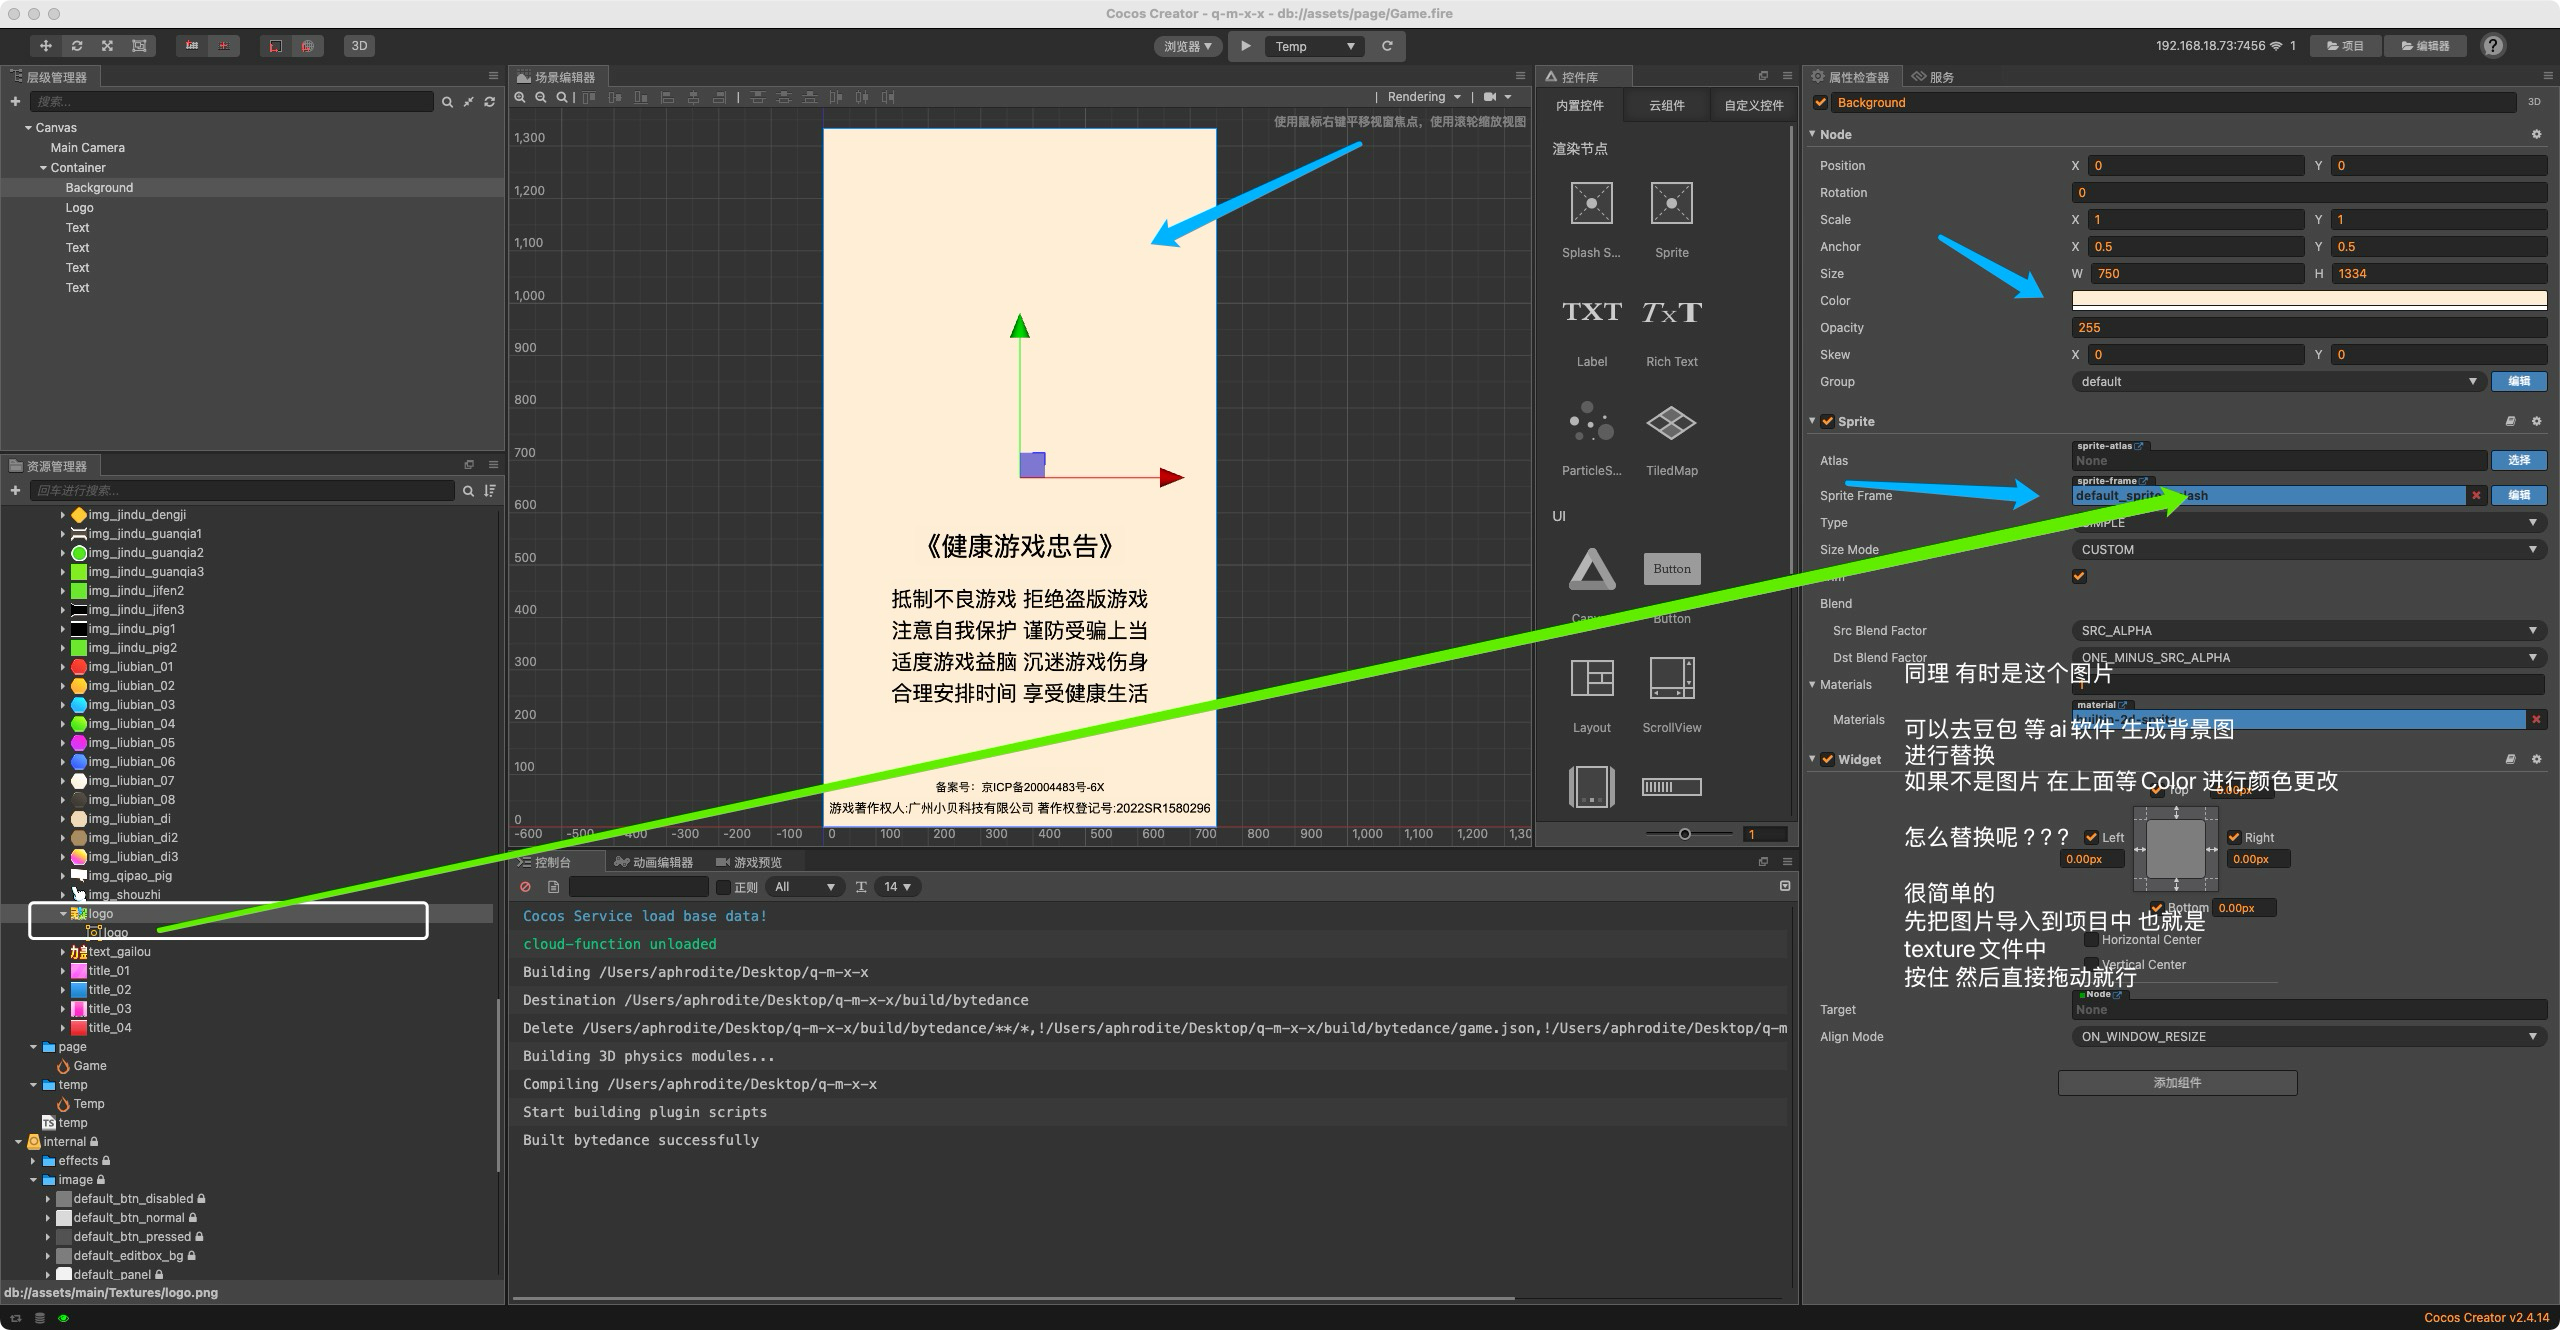Toggle the Horizontal Center checkbox

pyautogui.click(x=2091, y=940)
